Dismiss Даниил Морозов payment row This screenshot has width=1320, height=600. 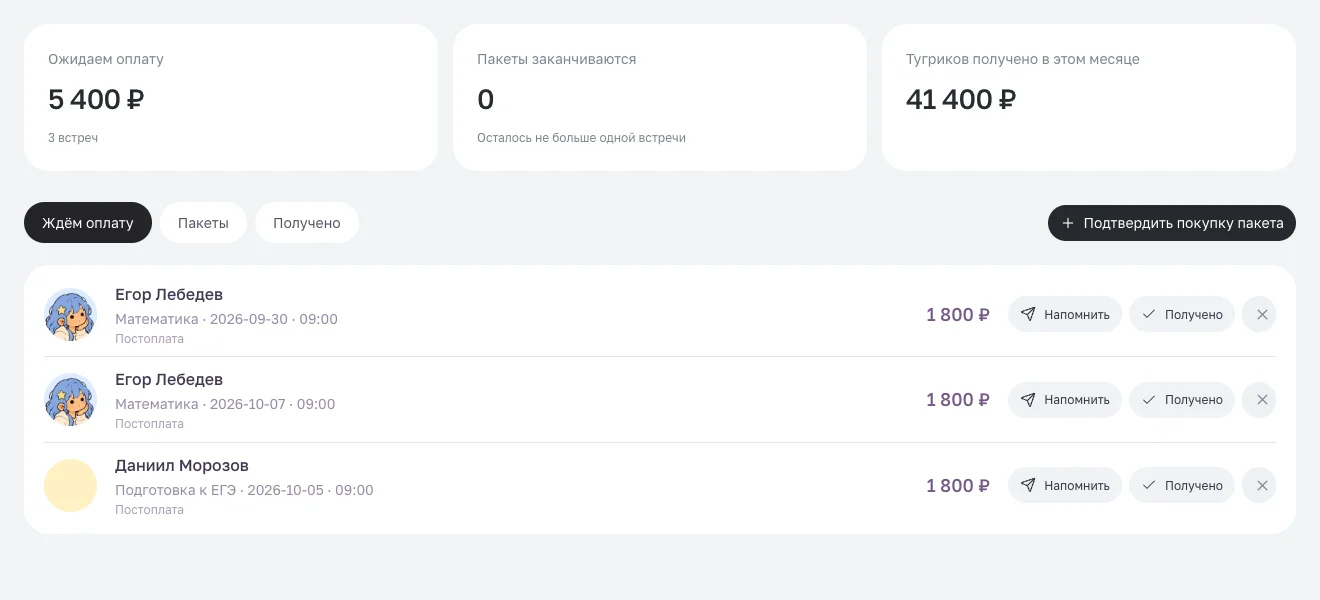(x=1259, y=485)
